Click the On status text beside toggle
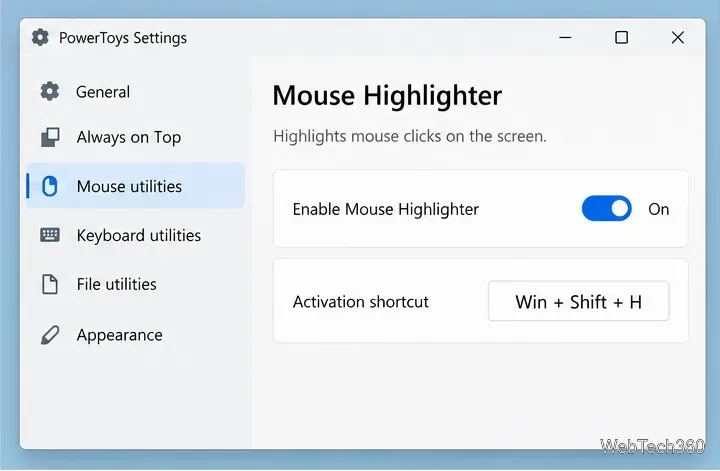Screen dimensions: 720x471 point(658,209)
